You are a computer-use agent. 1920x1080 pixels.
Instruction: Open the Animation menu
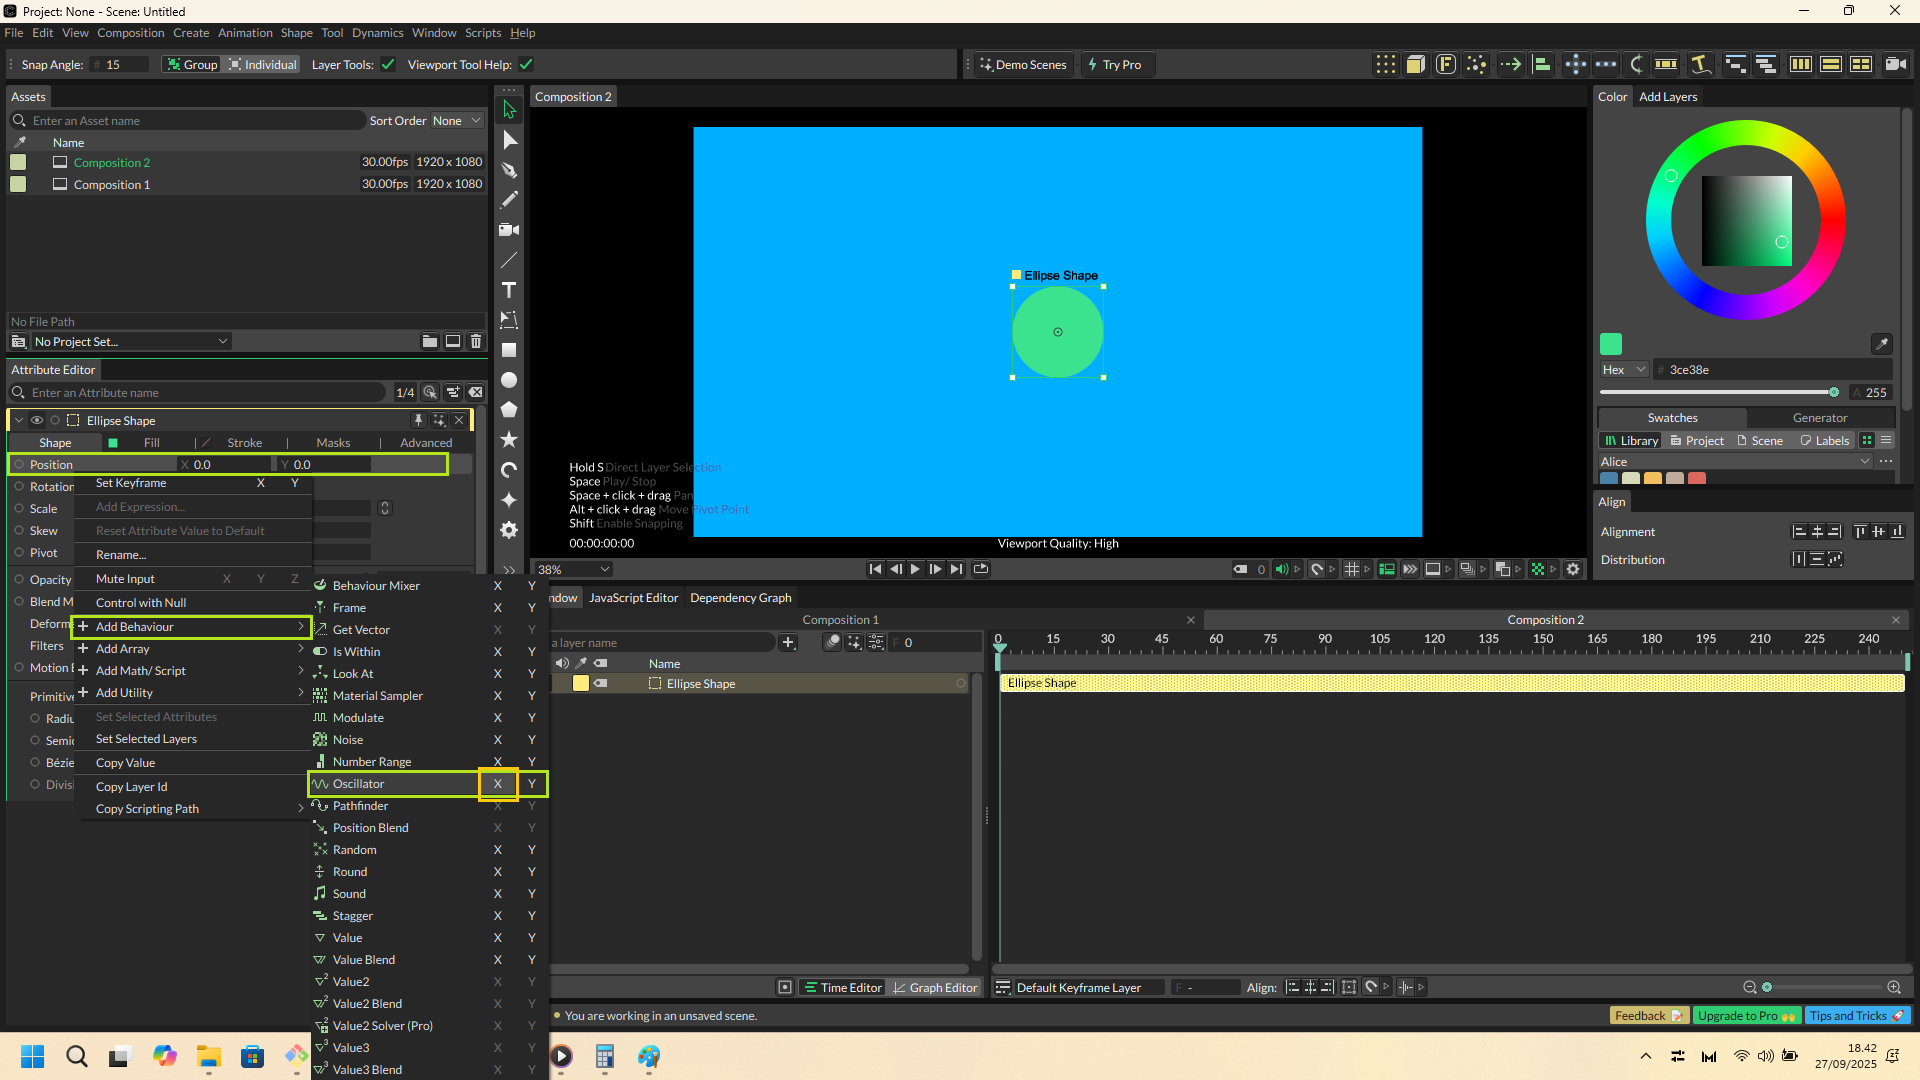click(x=245, y=33)
